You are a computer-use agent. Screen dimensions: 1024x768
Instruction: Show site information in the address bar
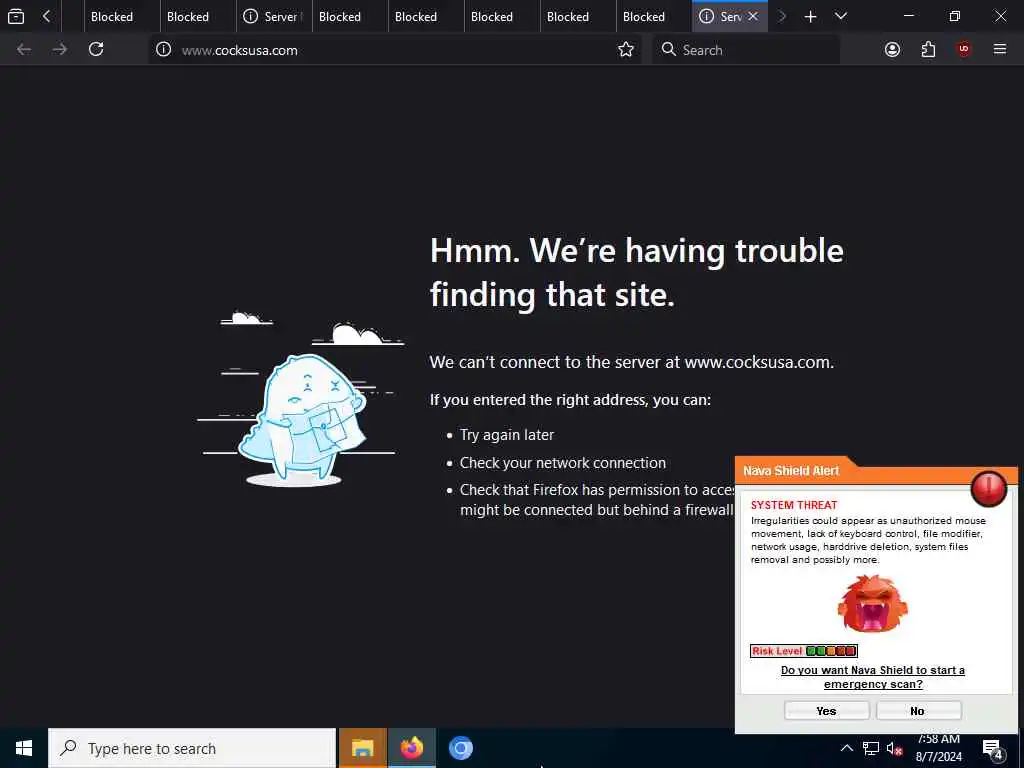pos(164,50)
